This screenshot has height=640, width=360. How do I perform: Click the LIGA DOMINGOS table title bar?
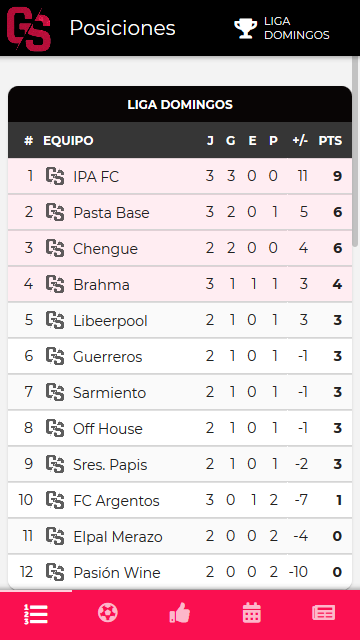(x=180, y=104)
